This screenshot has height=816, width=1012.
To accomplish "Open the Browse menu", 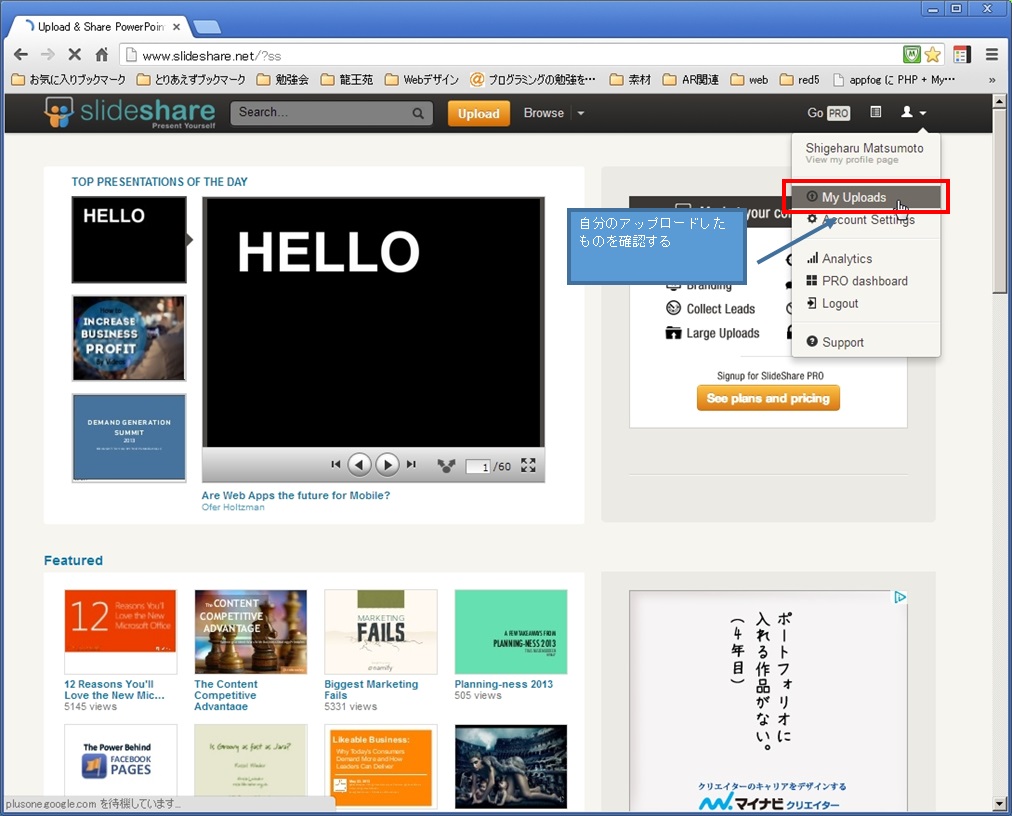I will coord(544,113).
